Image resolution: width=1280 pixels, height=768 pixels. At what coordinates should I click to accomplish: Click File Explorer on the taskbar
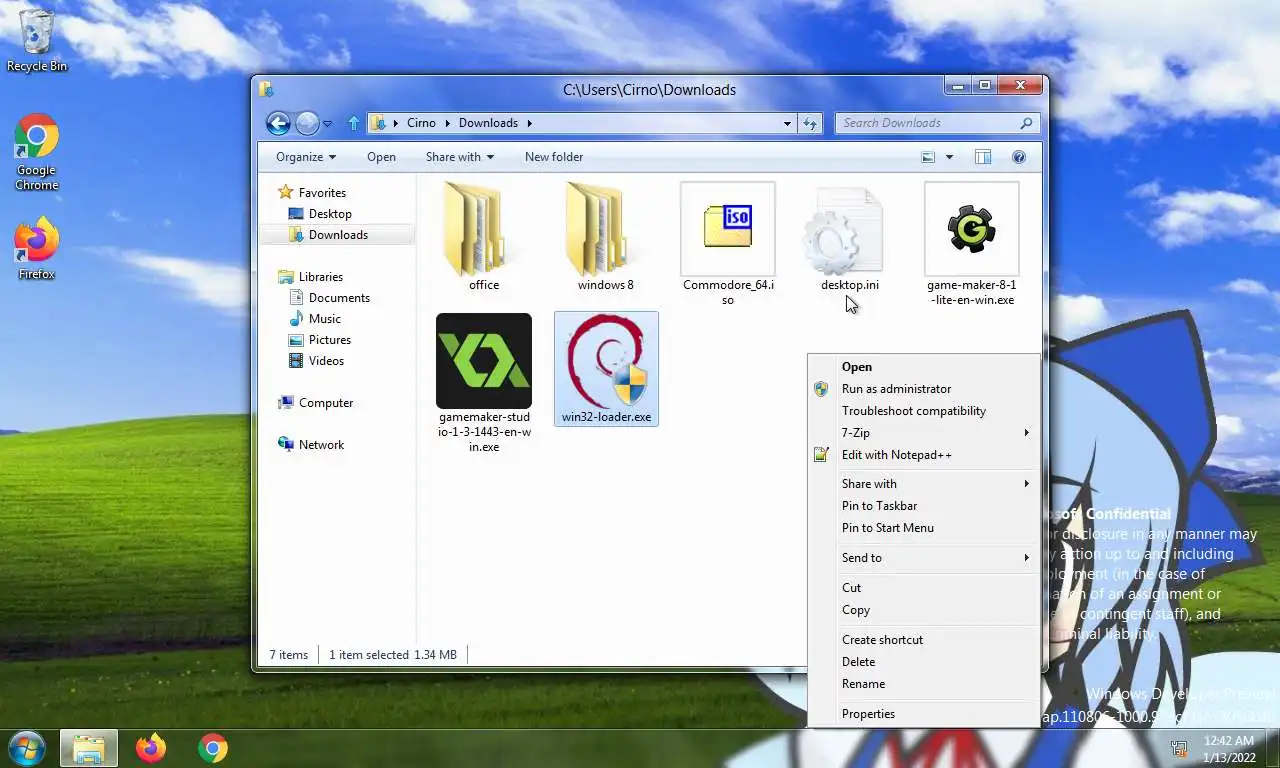coord(89,748)
